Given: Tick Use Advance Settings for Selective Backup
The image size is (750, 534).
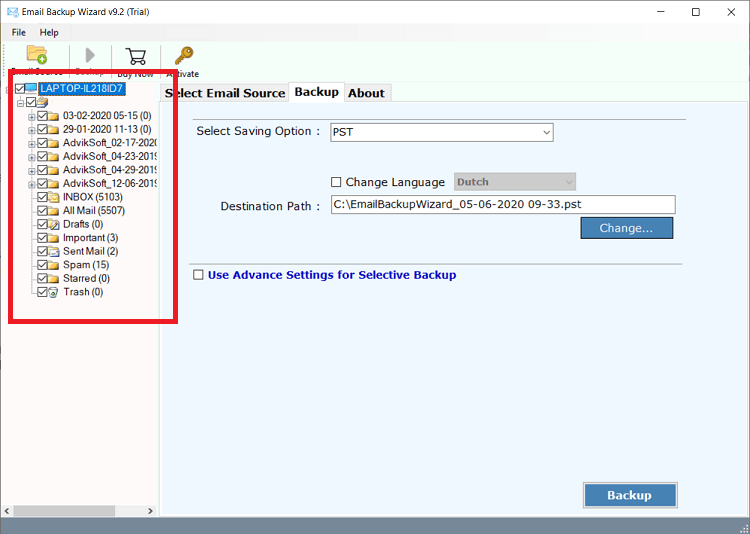Looking at the screenshot, I should (198, 275).
